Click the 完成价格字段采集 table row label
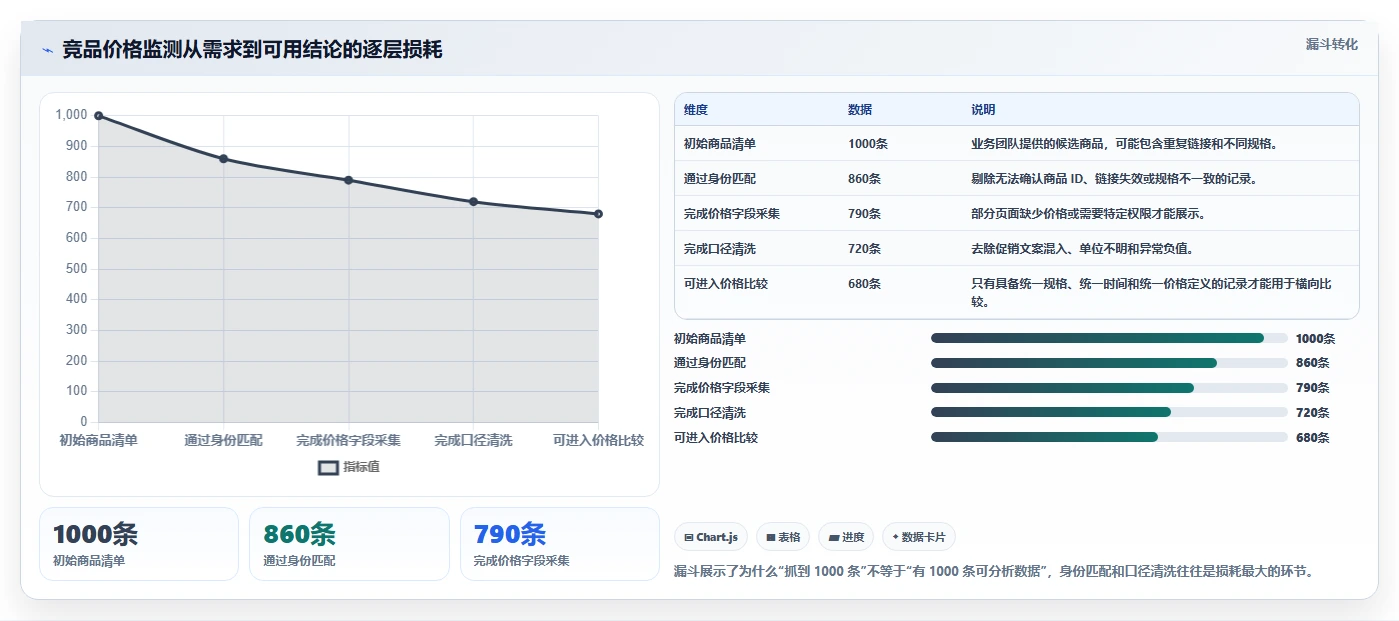 [732, 214]
